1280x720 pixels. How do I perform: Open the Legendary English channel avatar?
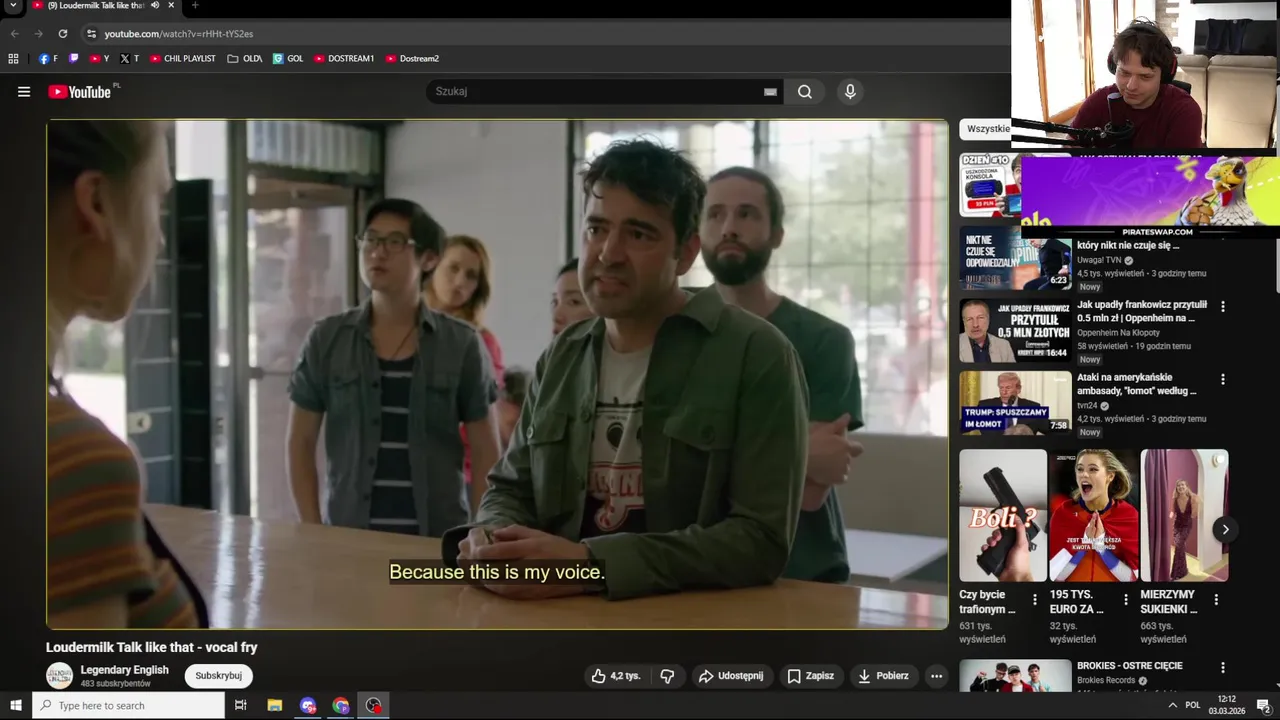coord(60,675)
